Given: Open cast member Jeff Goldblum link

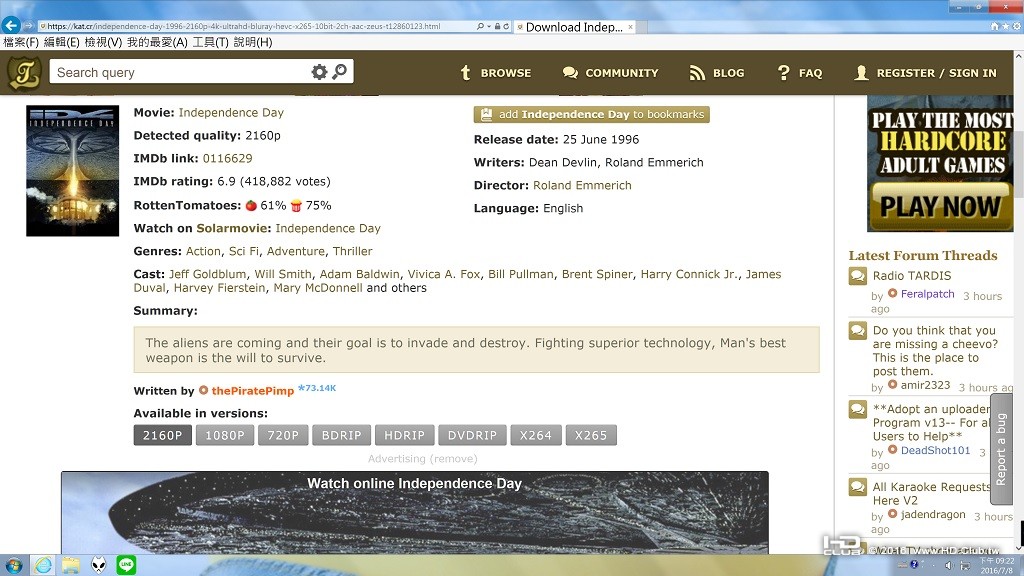Looking at the screenshot, I should (x=208, y=274).
